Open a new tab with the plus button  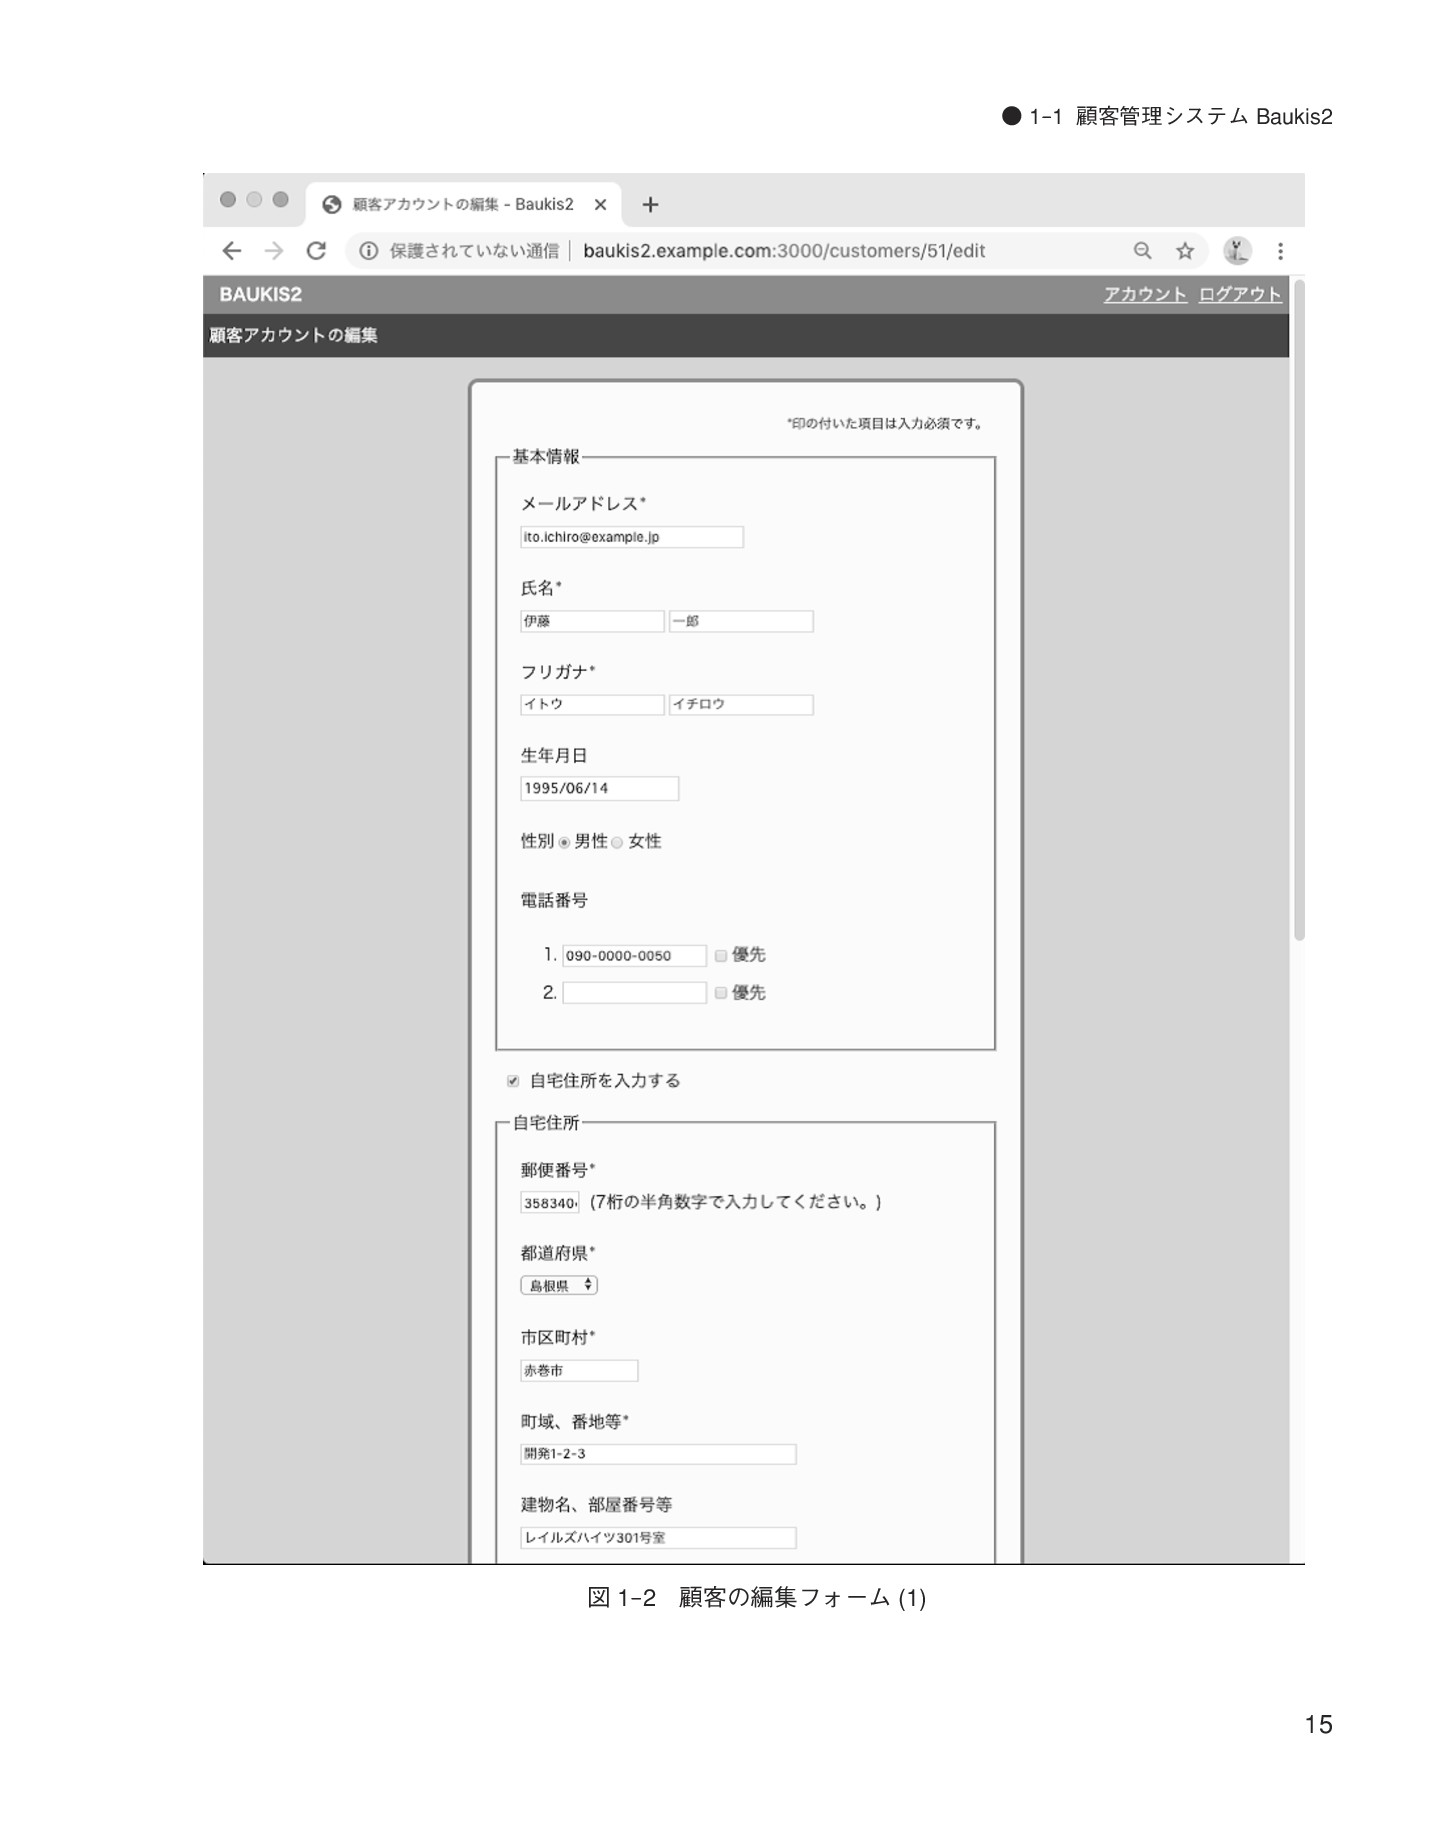tap(650, 205)
